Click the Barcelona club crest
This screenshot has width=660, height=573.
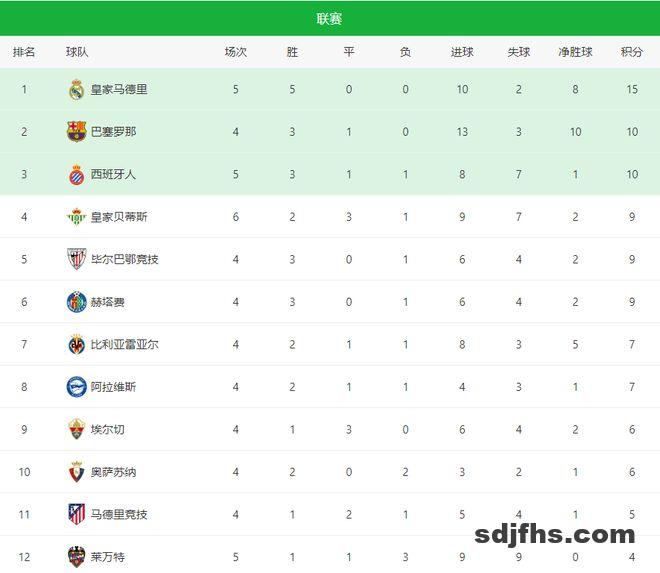[x=76, y=131]
